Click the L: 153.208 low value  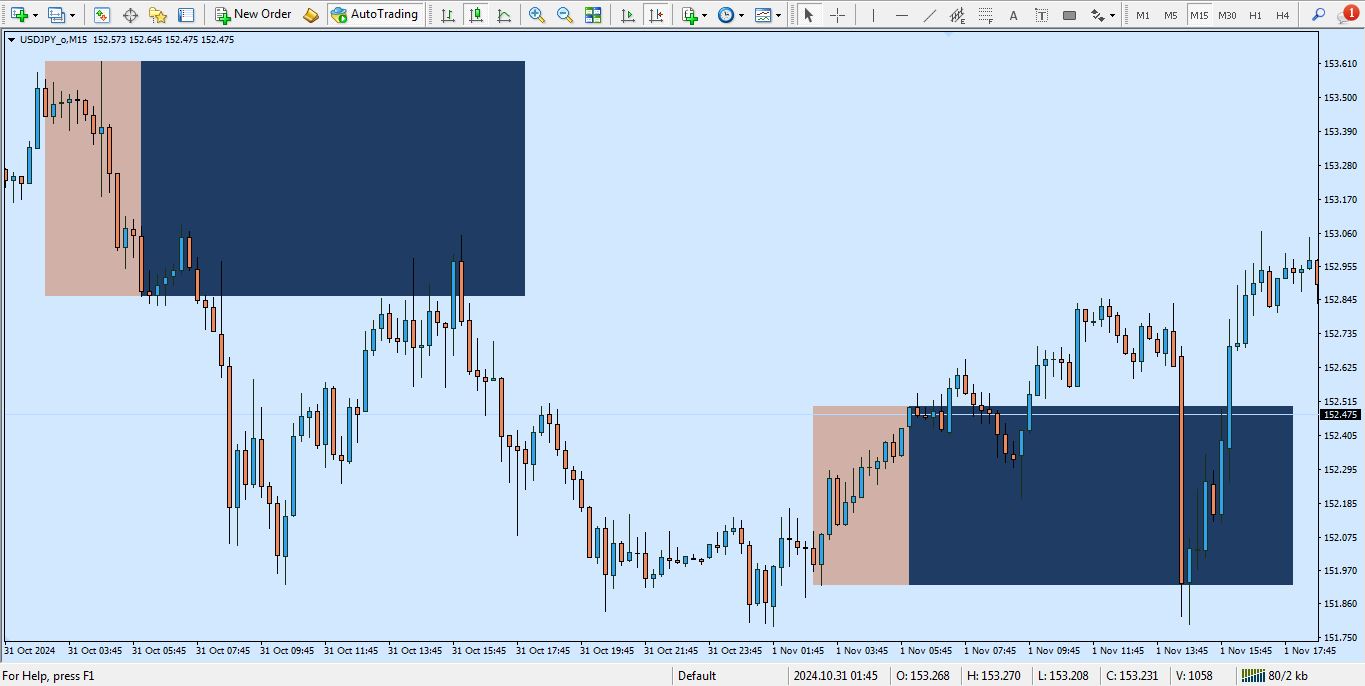pyautogui.click(x=1063, y=676)
